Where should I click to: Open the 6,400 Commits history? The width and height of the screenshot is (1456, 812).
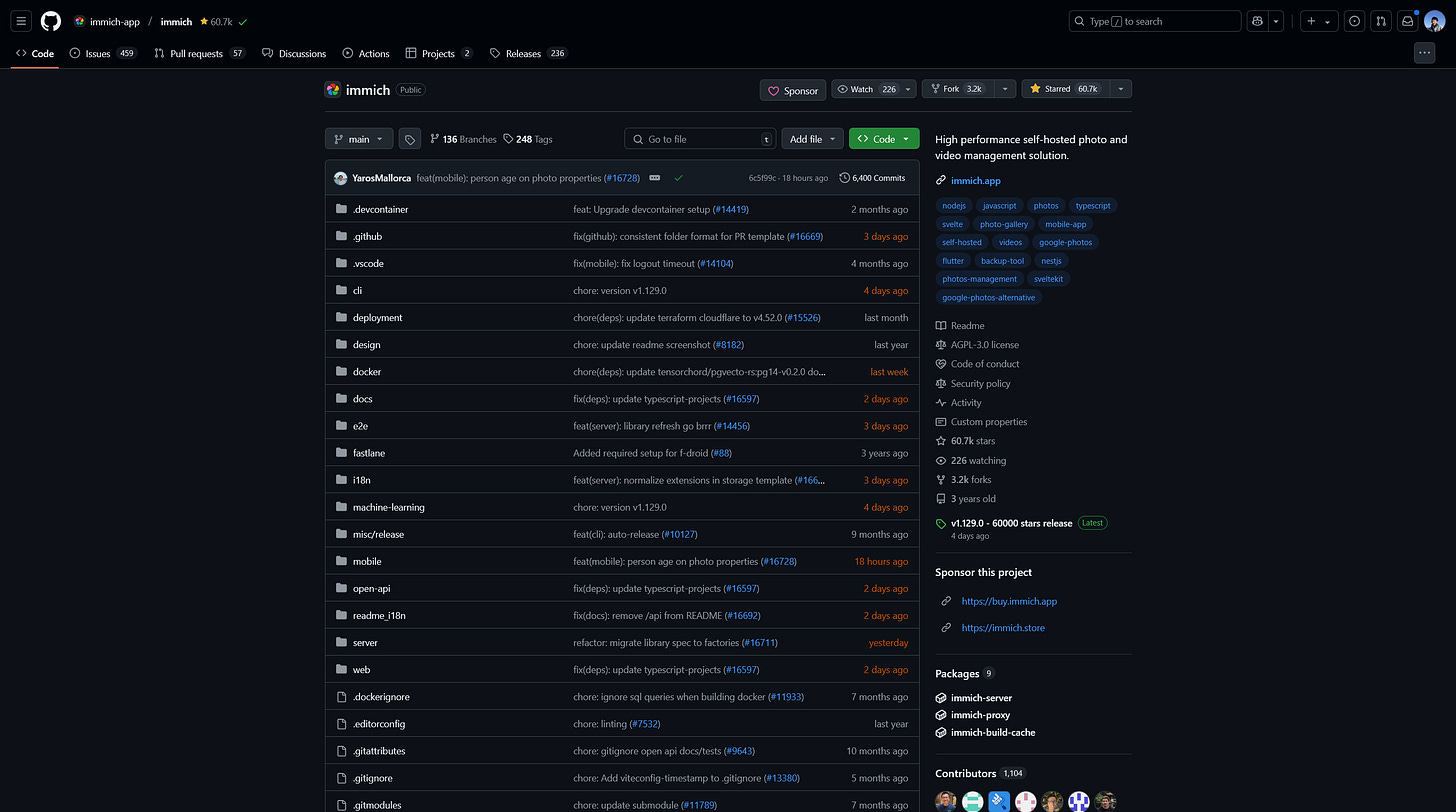coord(873,178)
